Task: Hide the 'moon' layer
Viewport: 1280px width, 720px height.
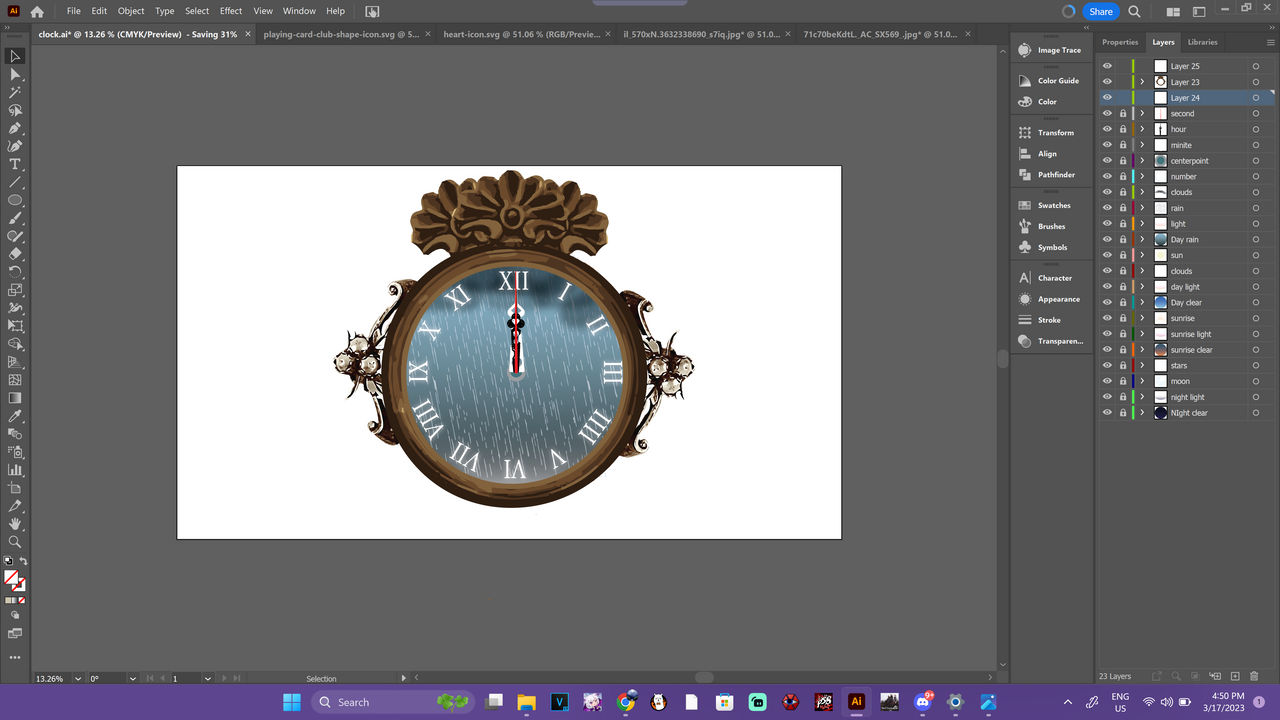Action: (1107, 381)
